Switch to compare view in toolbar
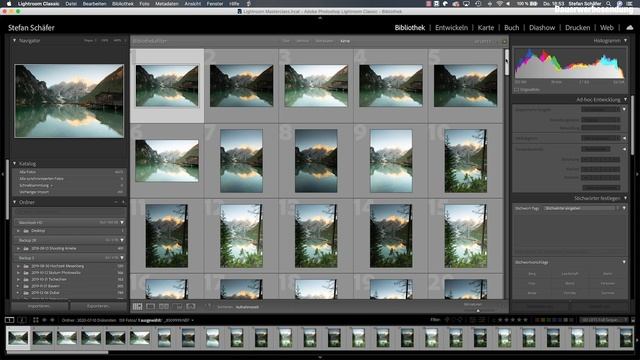Viewport: 640px width, 360px height. click(x=164, y=307)
